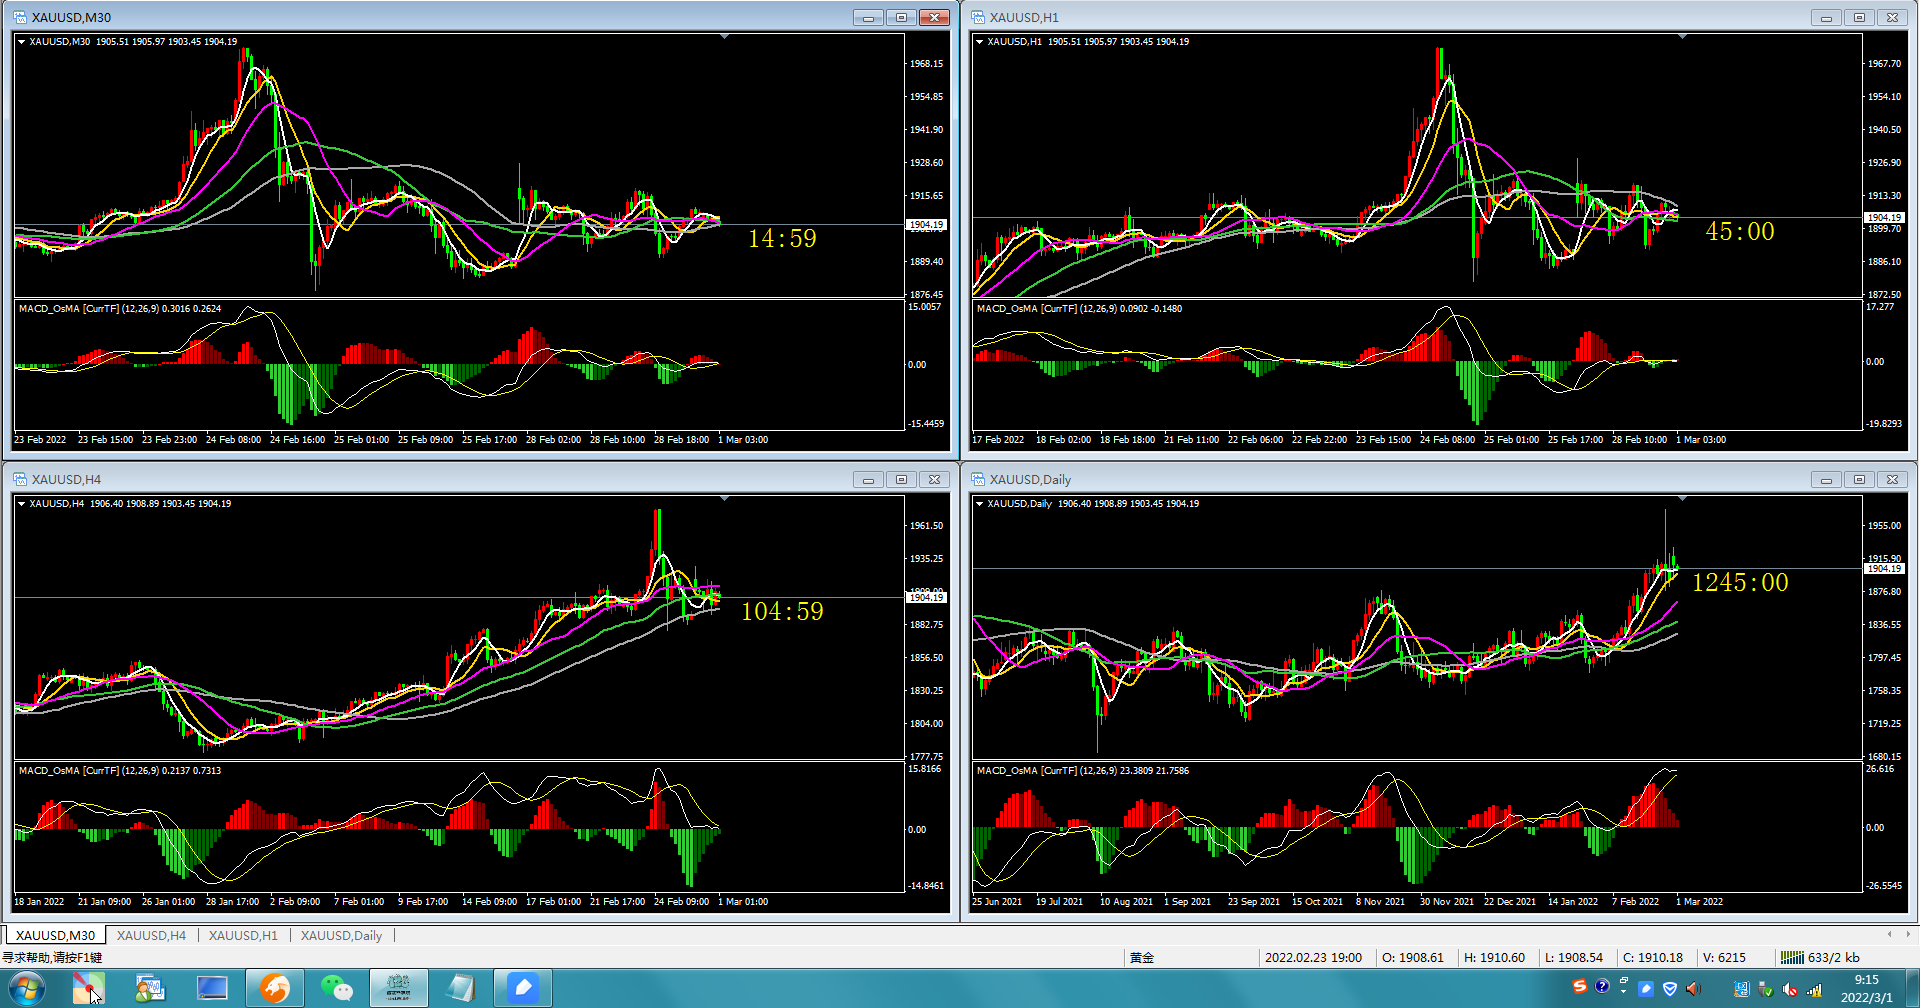Image resolution: width=1920 pixels, height=1008 pixels.
Task: Restore the XAUUSD,H4 chart window
Action: pos(901,479)
